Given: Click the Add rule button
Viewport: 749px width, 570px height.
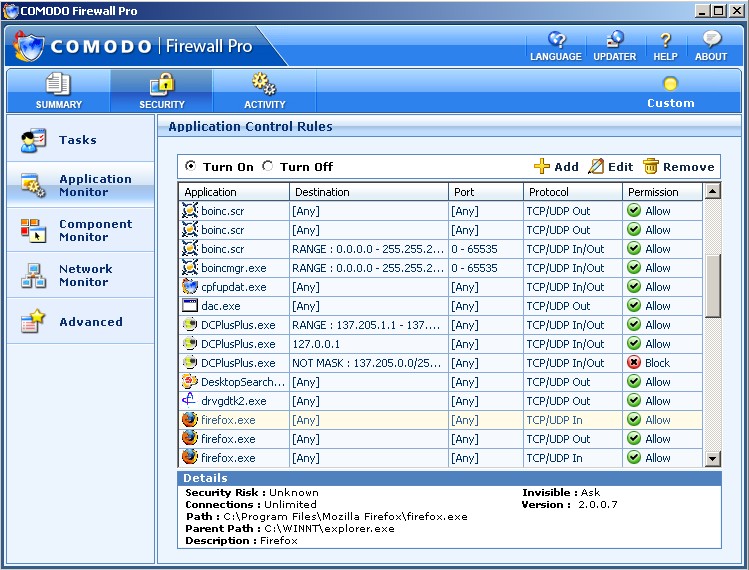Looking at the screenshot, I should point(556,166).
